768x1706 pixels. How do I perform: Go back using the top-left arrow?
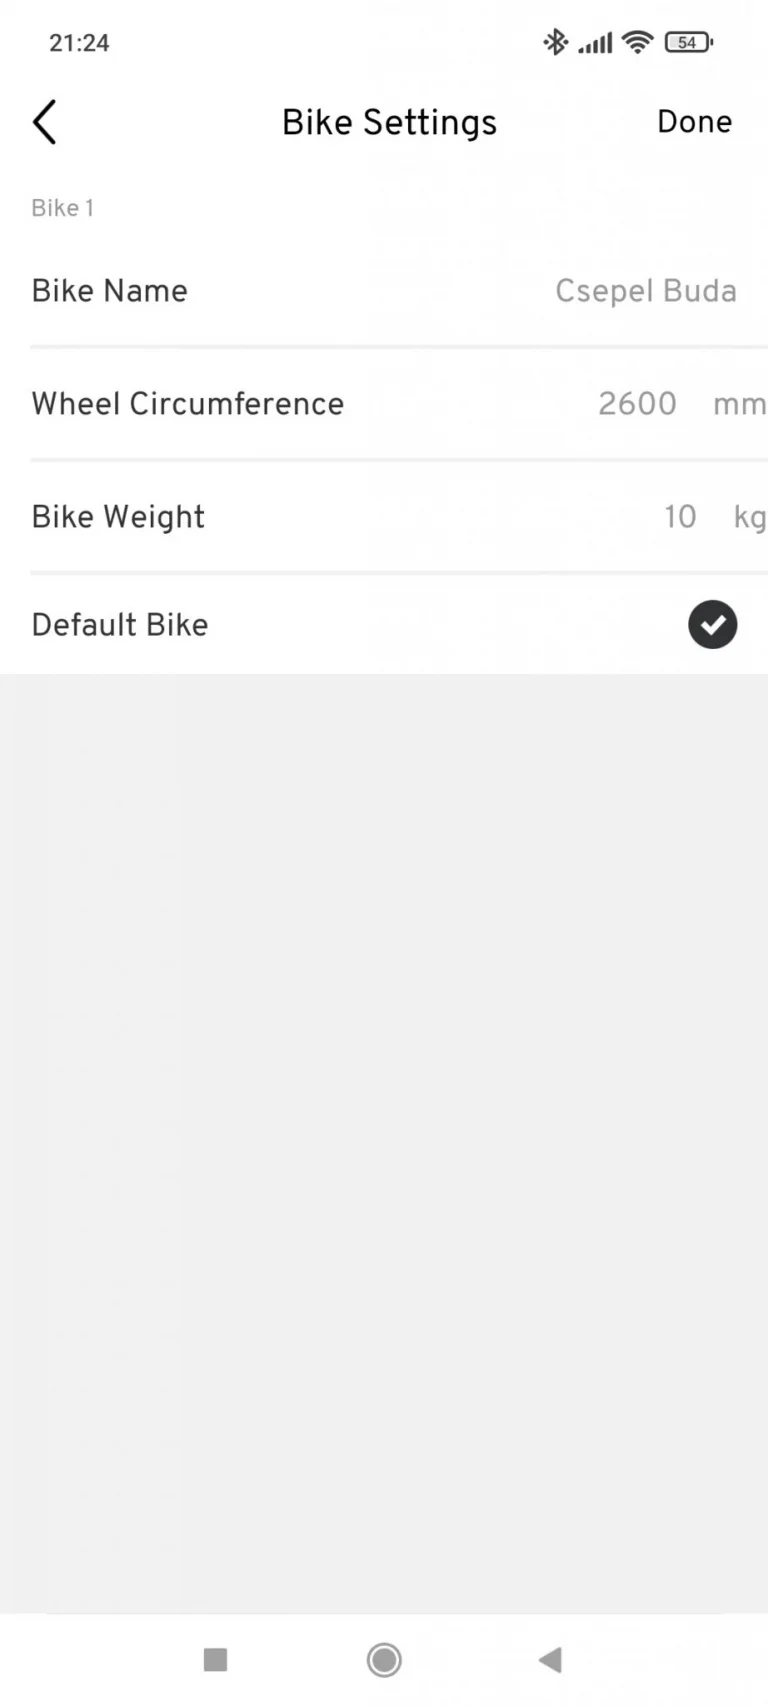(x=44, y=122)
